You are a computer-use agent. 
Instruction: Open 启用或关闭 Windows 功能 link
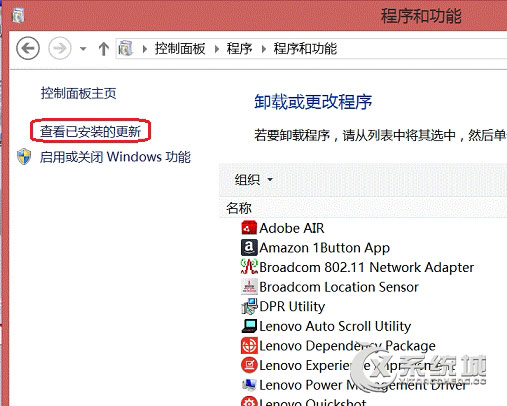[x=115, y=157]
